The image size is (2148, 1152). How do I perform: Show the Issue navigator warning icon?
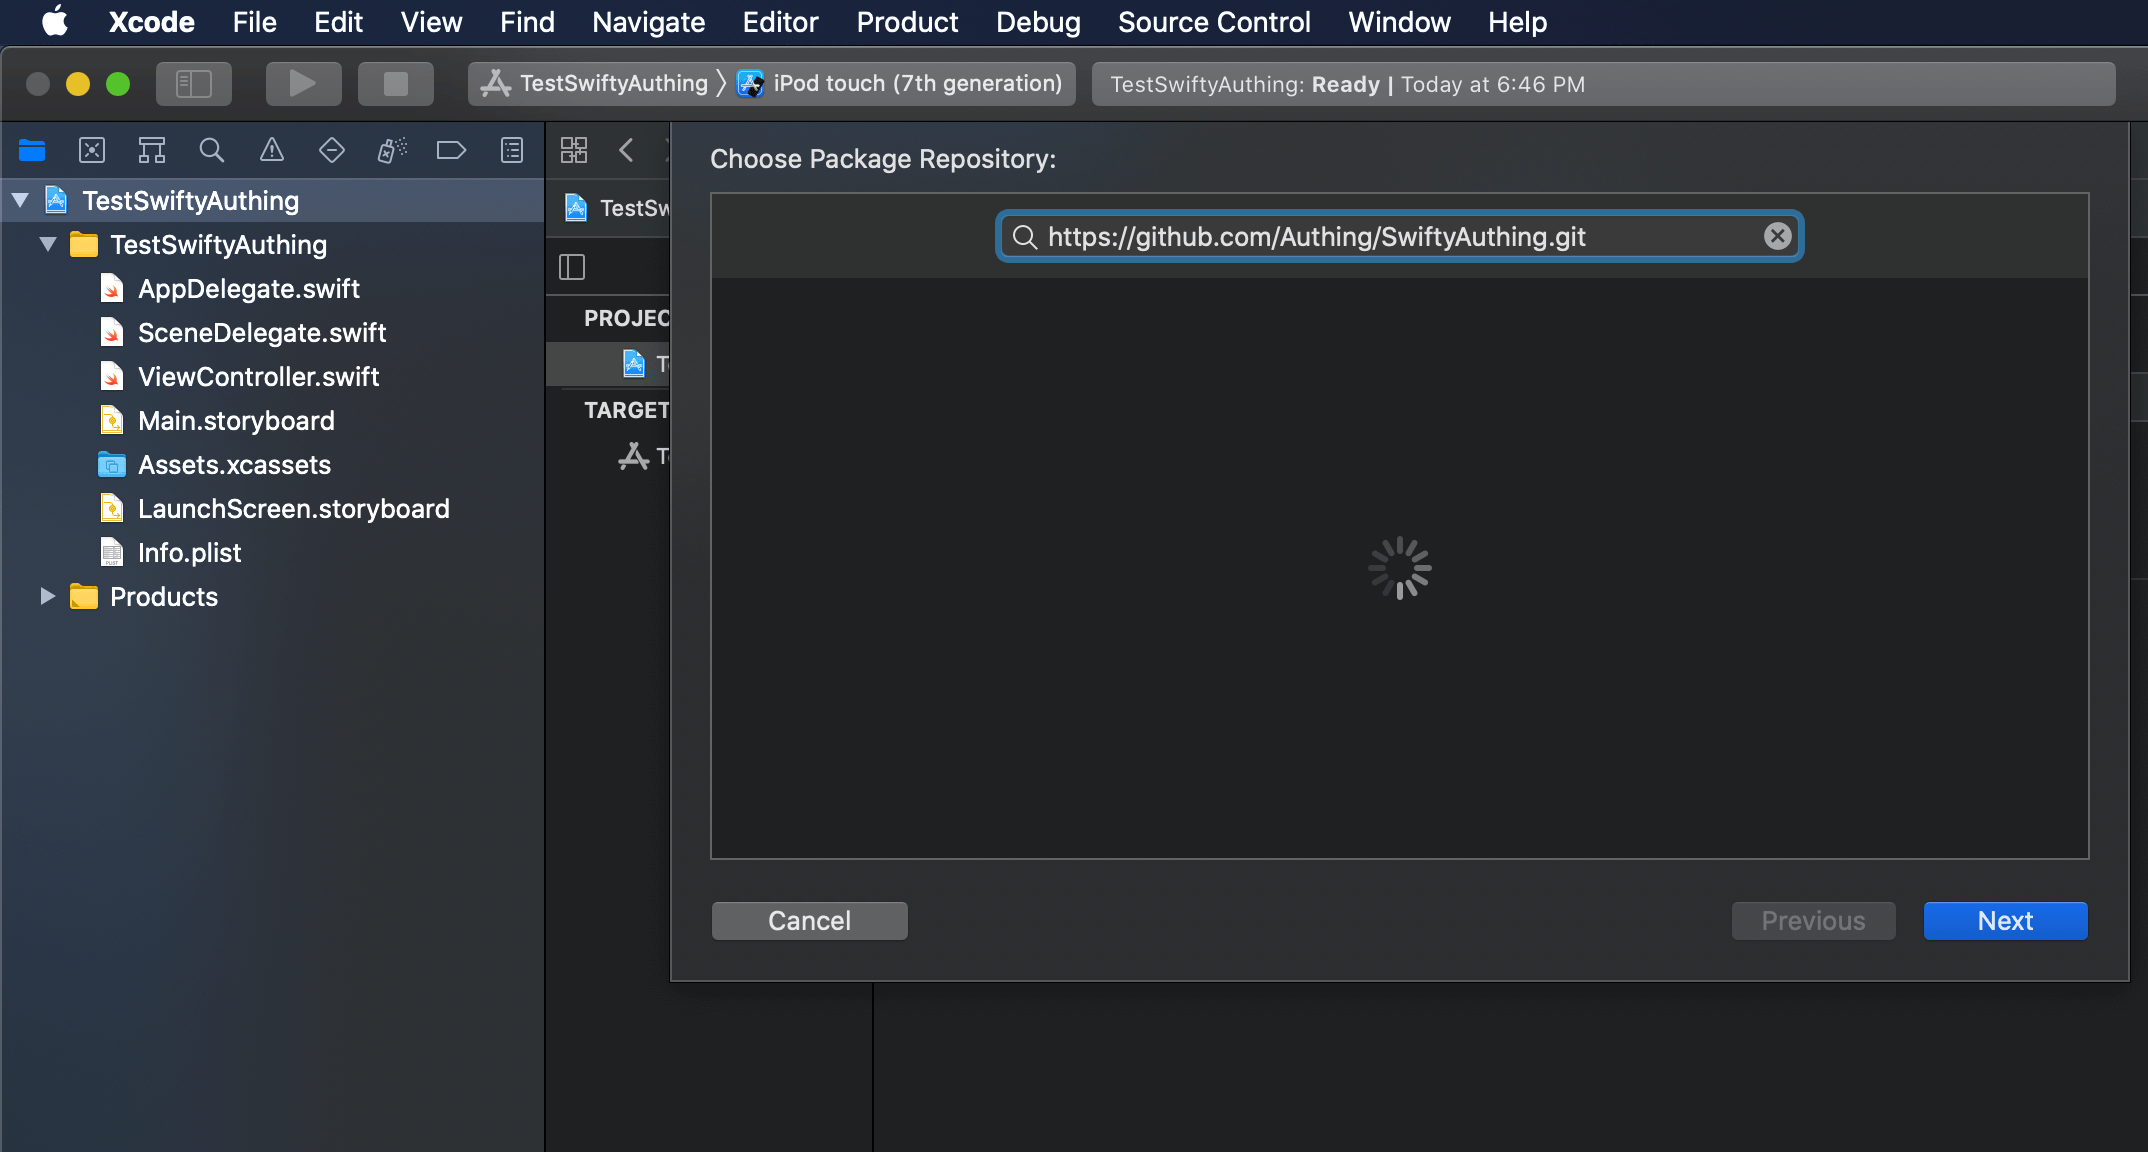(272, 151)
